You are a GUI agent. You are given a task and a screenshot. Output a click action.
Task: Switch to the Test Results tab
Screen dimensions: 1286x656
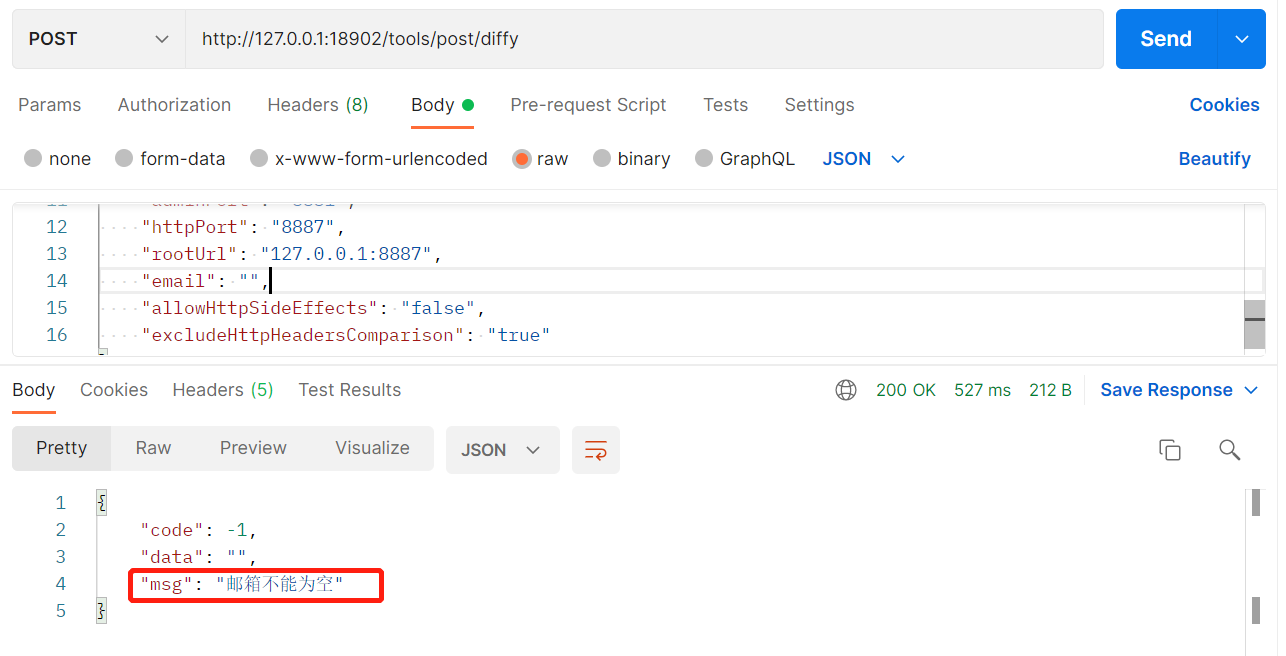coord(350,390)
